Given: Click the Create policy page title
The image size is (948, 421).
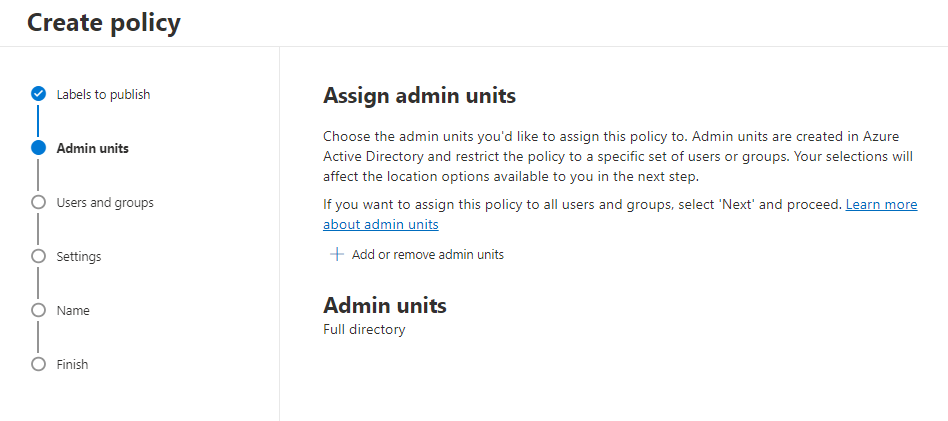Looking at the screenshot, I should (104, 23).
